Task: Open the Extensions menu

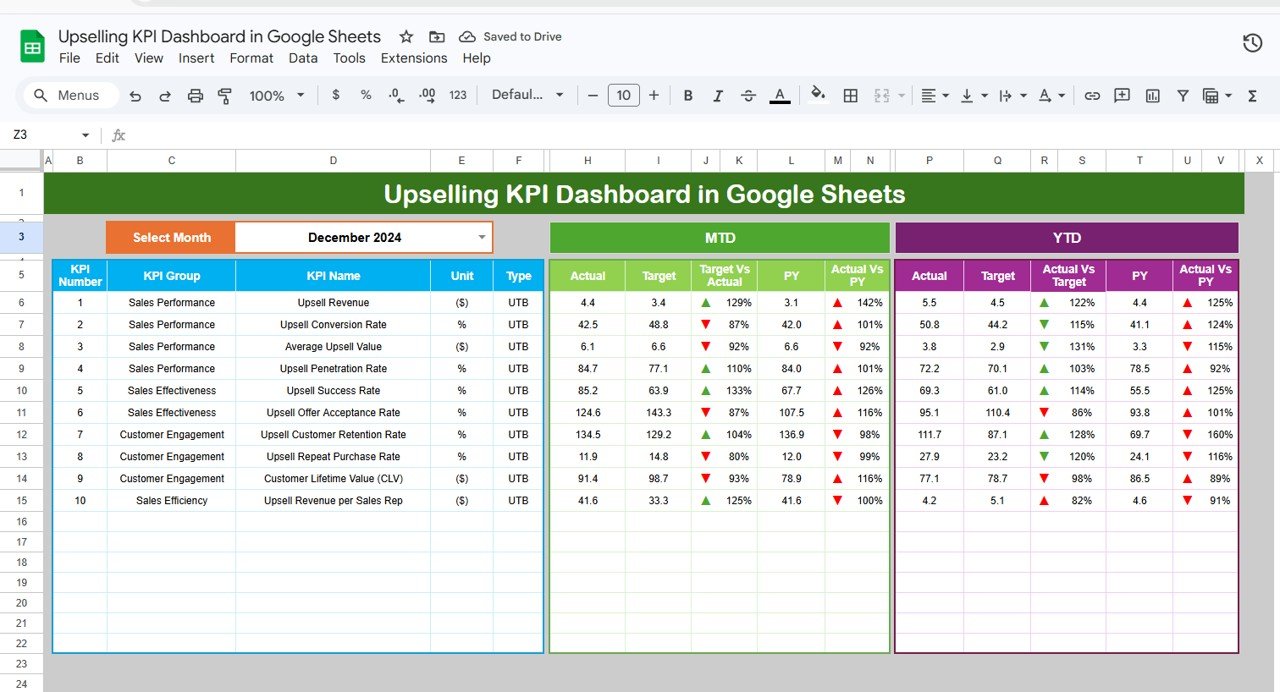Action: (413, 58)
